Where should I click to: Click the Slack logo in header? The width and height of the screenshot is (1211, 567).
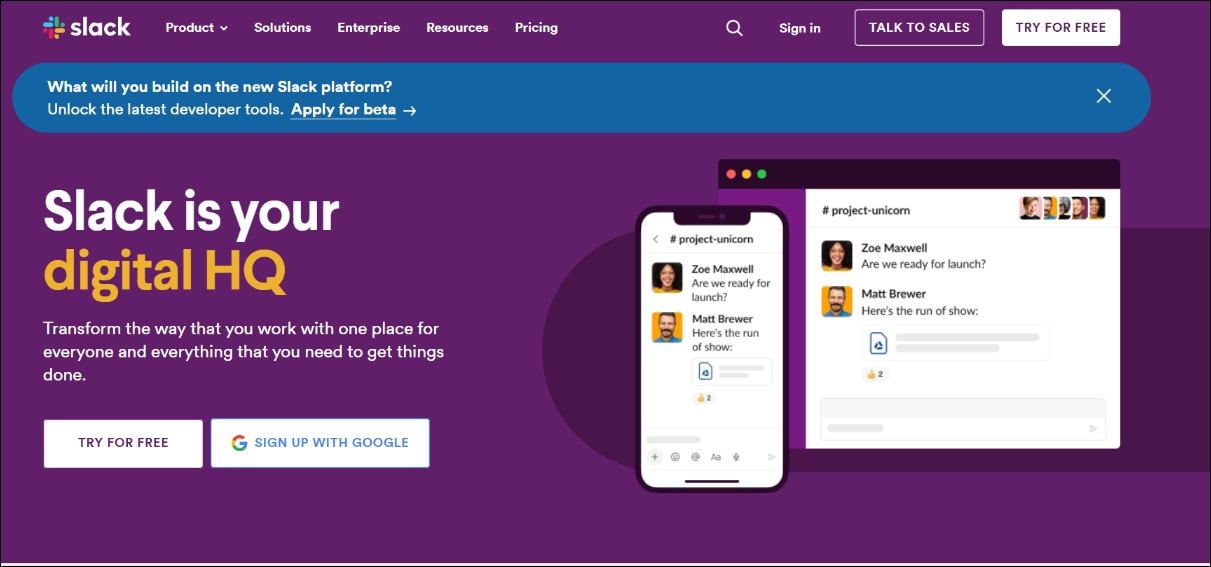pyautogui.click(x=87, y=27)
